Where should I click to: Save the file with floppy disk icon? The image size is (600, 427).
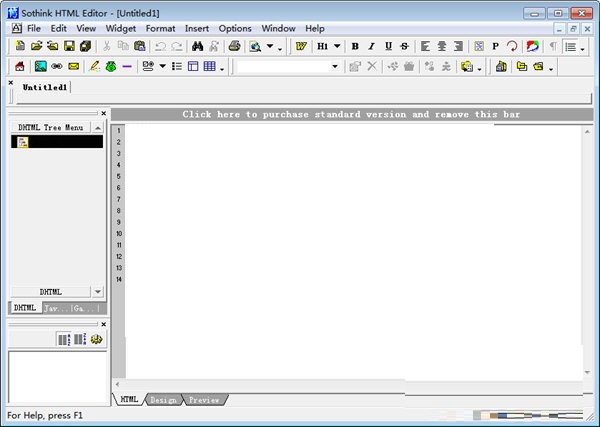pyautogui.click(x=69, y=46)
